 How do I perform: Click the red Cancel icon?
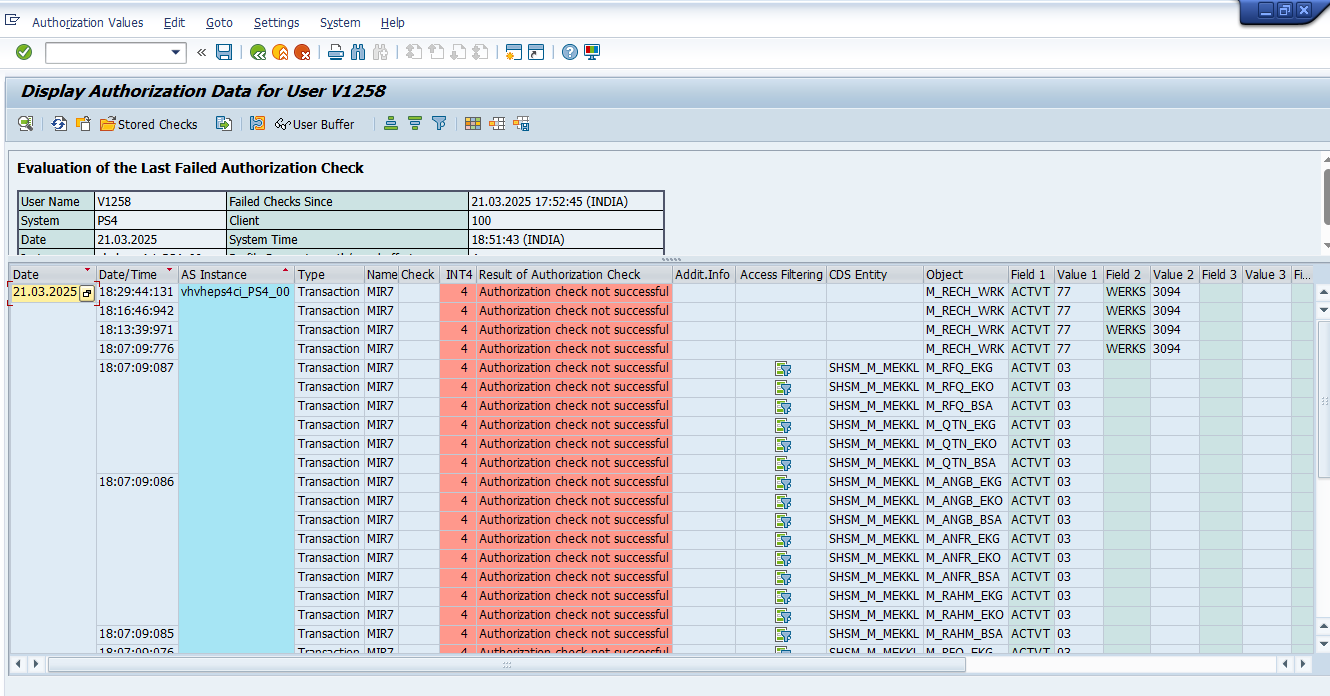click(302, 52)
